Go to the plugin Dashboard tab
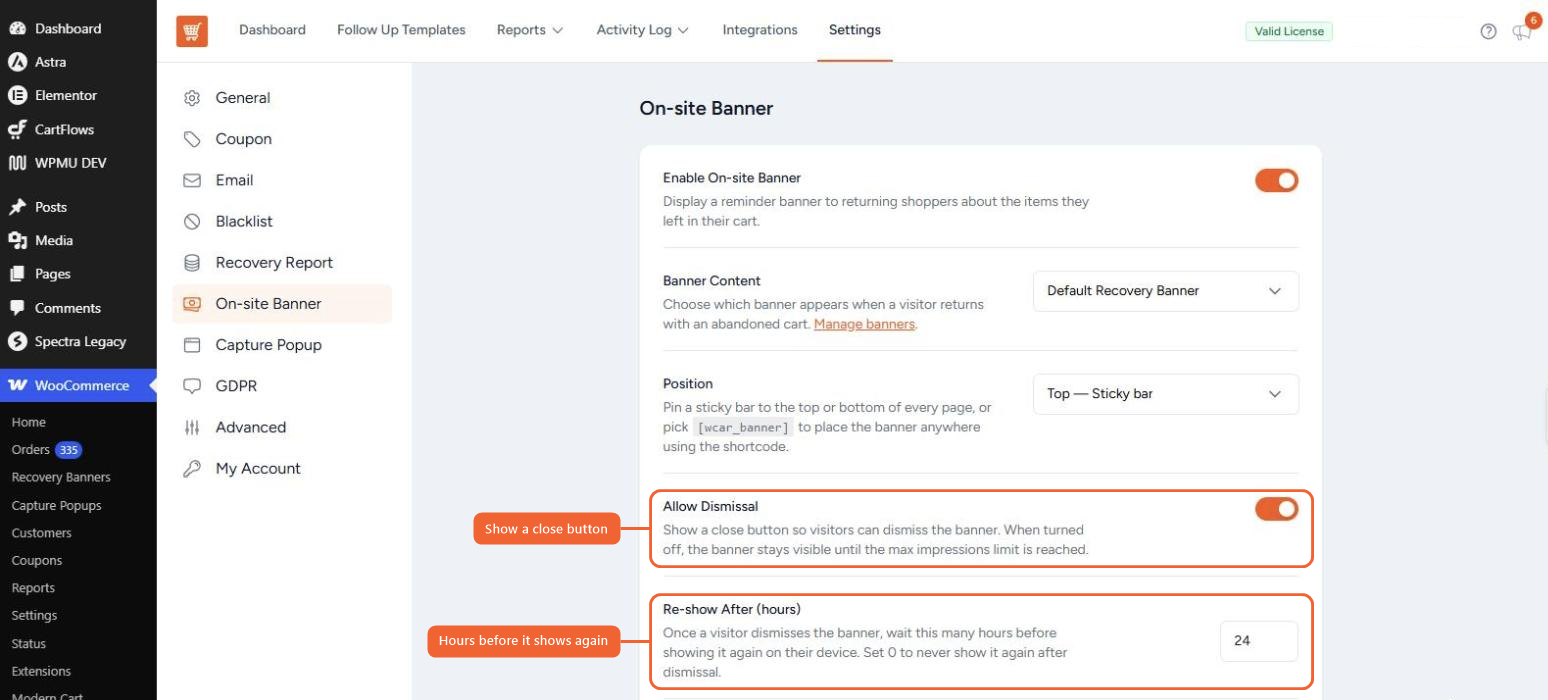Image resolution: width=1548 pixels, height=700 pixels. pyautogui.click(x=272, y=30)
